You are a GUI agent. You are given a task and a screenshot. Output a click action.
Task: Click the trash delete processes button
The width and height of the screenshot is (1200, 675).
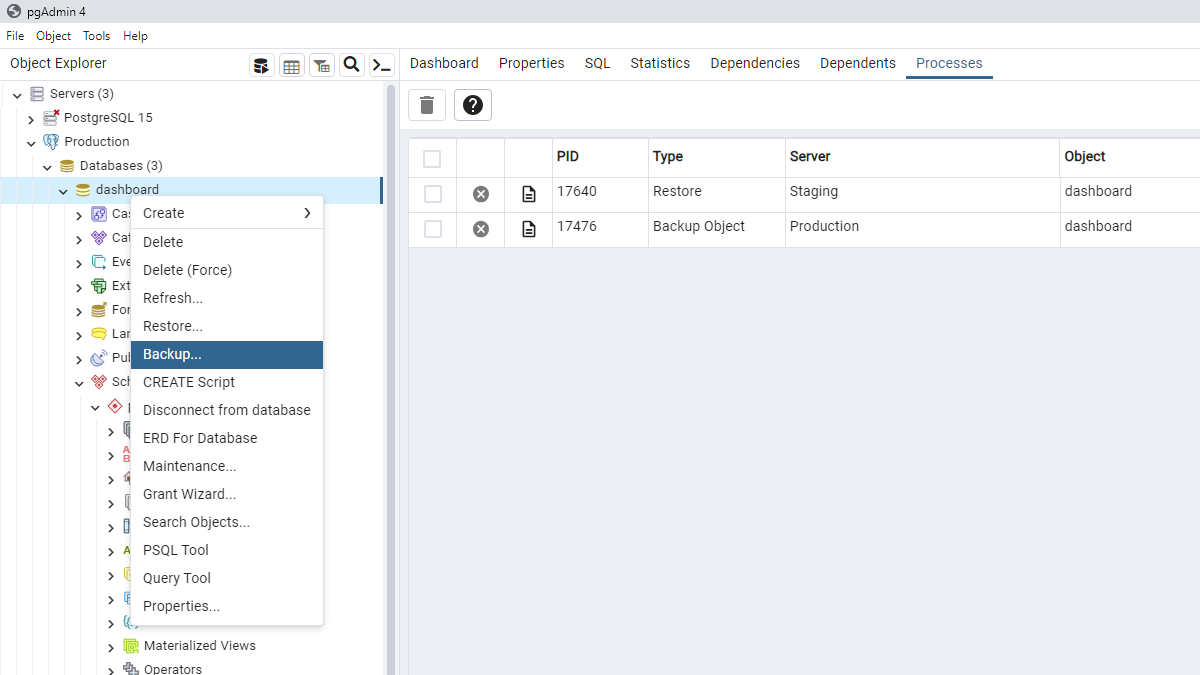click(x=427, y=105)
